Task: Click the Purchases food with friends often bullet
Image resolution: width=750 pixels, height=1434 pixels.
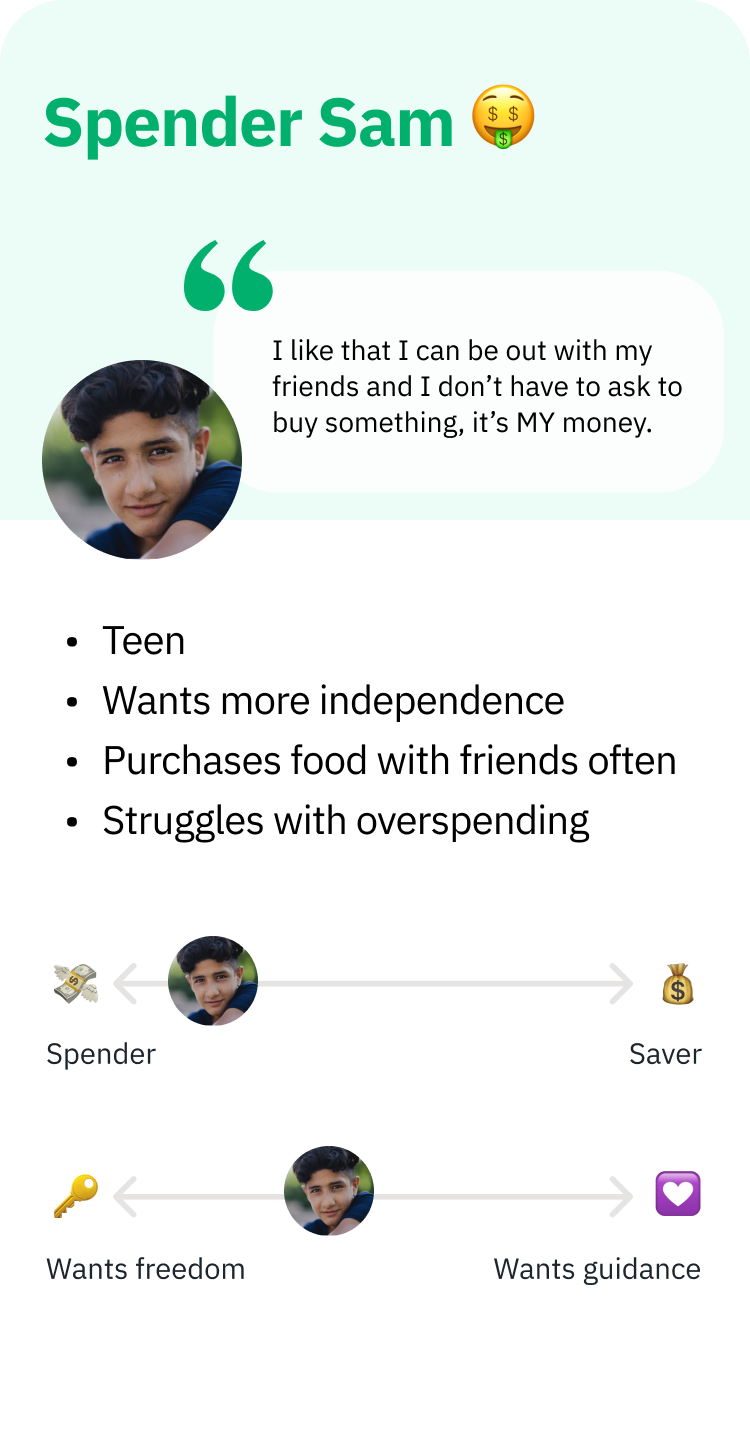Action: tap(389, 761)
